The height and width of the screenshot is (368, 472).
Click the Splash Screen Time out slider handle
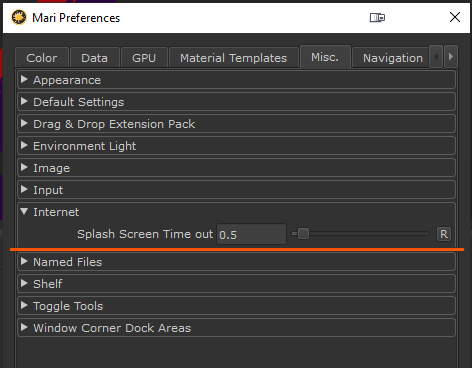click(x=303, y=234)
